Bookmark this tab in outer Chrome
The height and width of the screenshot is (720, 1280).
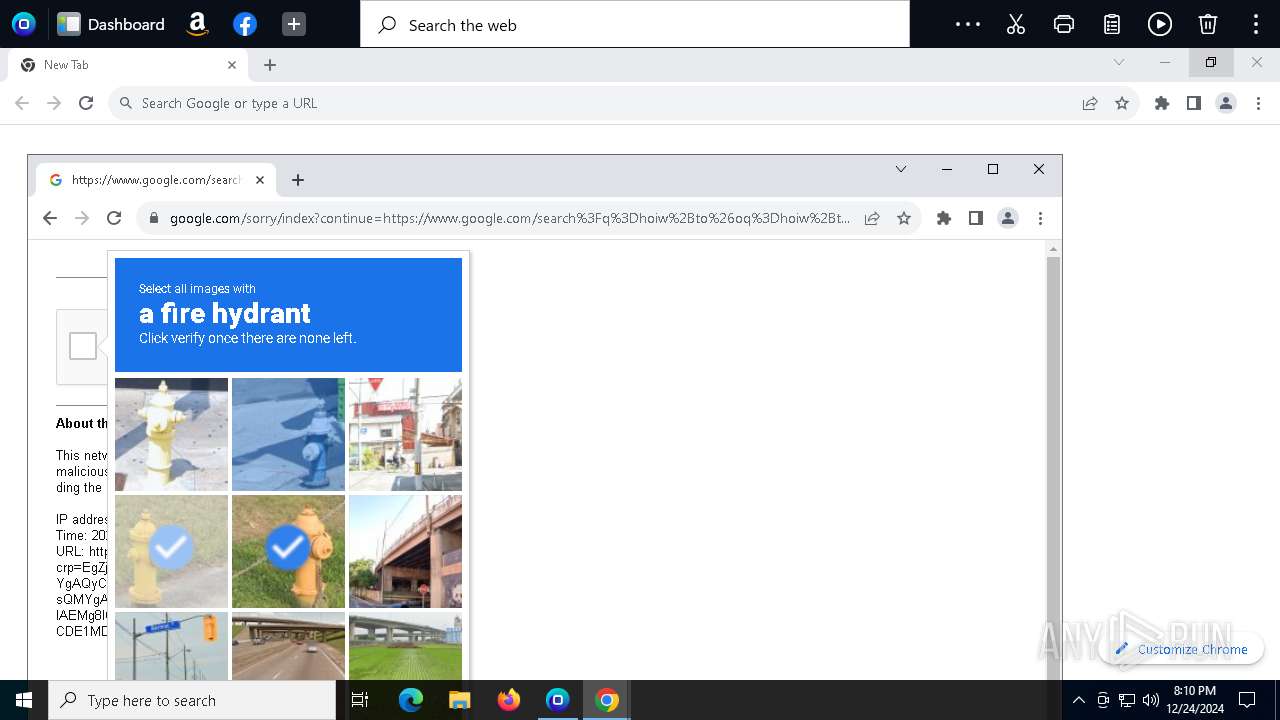pos(1122,103)
